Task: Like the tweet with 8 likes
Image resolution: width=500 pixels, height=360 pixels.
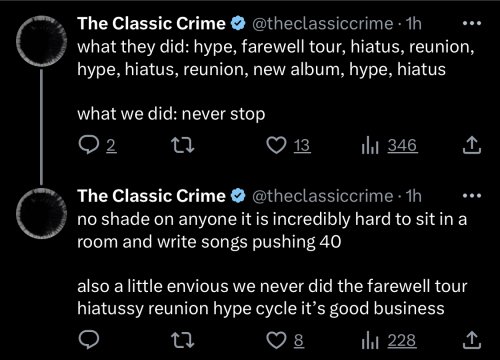Action: (x=285, y=340)
